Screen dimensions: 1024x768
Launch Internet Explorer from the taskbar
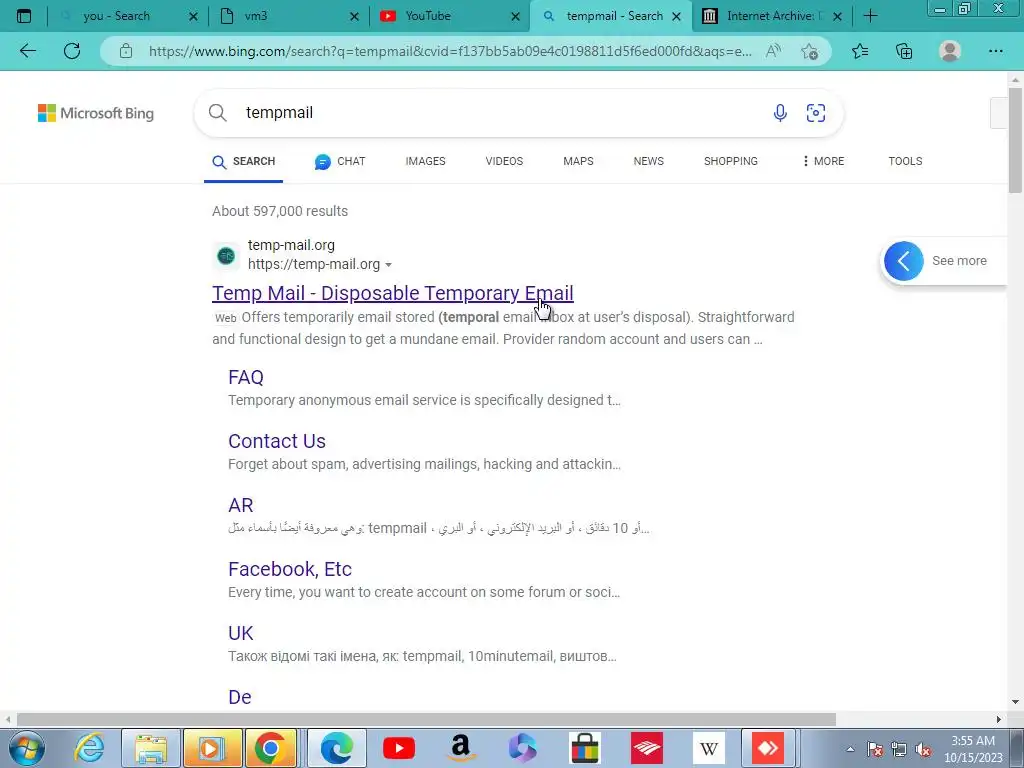[90, 748]
